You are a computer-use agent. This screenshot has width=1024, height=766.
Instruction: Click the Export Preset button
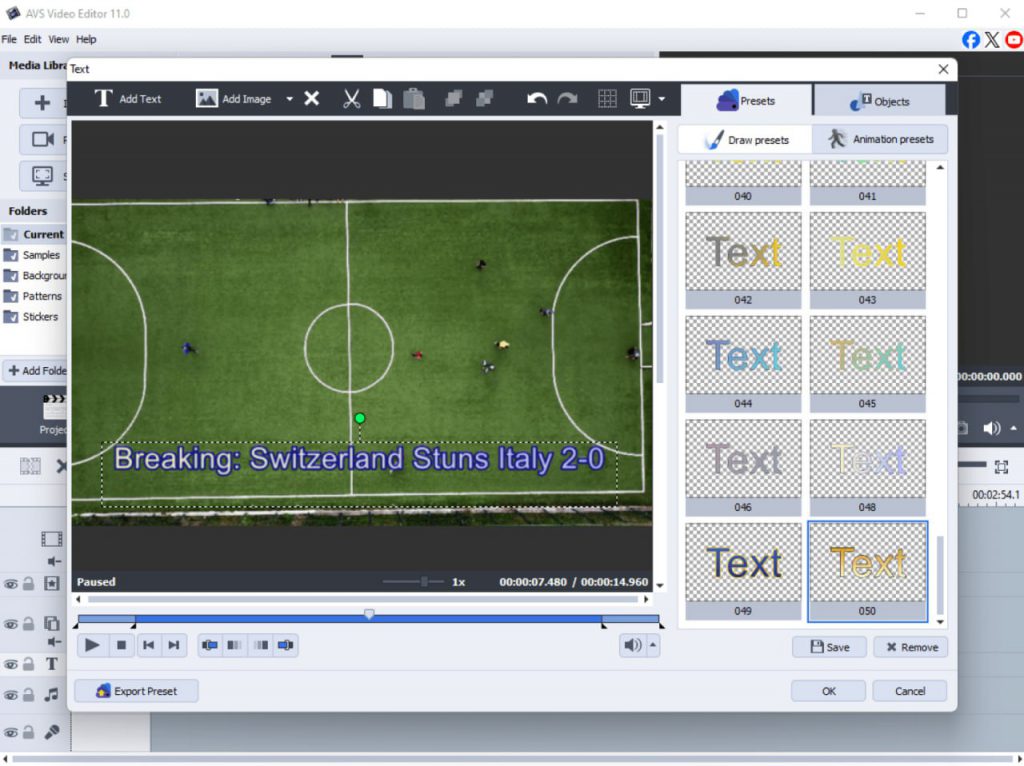click(136, 690)
